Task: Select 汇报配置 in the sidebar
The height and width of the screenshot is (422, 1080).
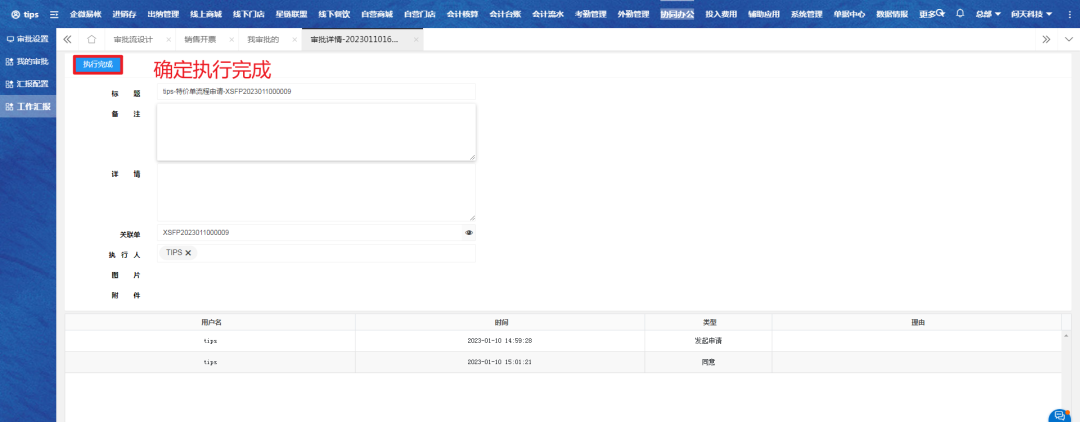Action: (28, 84)
